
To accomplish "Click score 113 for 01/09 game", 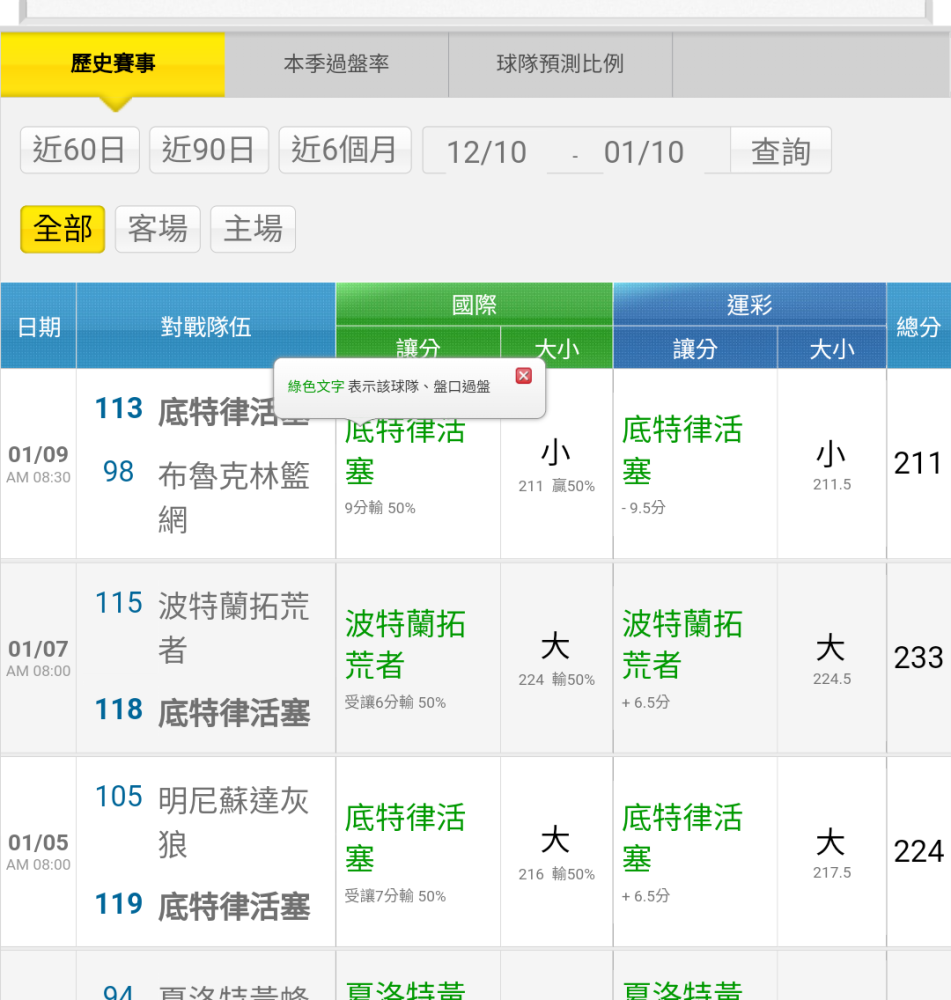I will (119, 409).
